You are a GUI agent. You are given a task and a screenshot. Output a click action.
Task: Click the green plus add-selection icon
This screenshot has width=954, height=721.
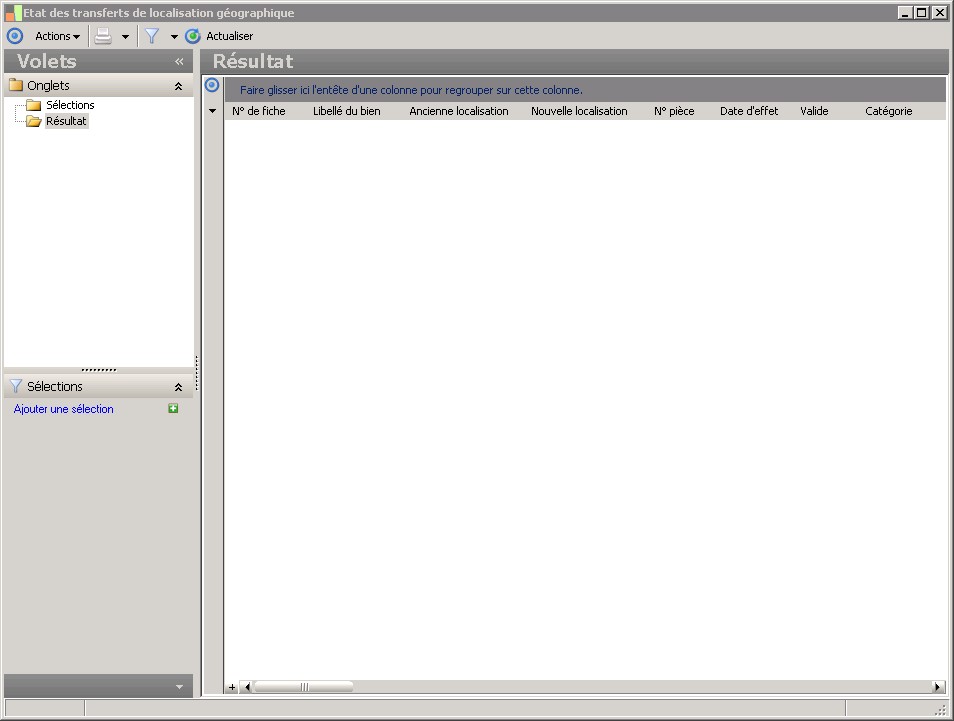point(173,409)
